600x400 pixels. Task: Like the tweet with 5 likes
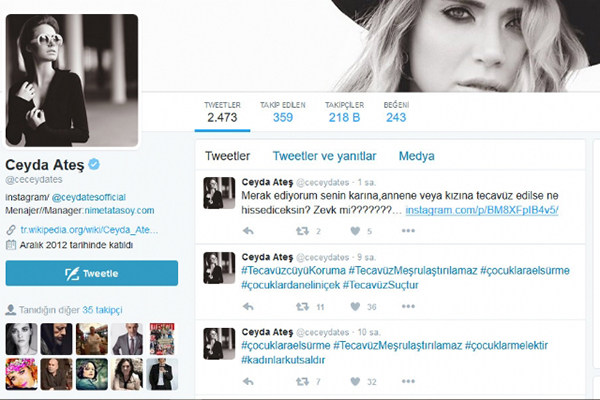click(x=355, y=231)
